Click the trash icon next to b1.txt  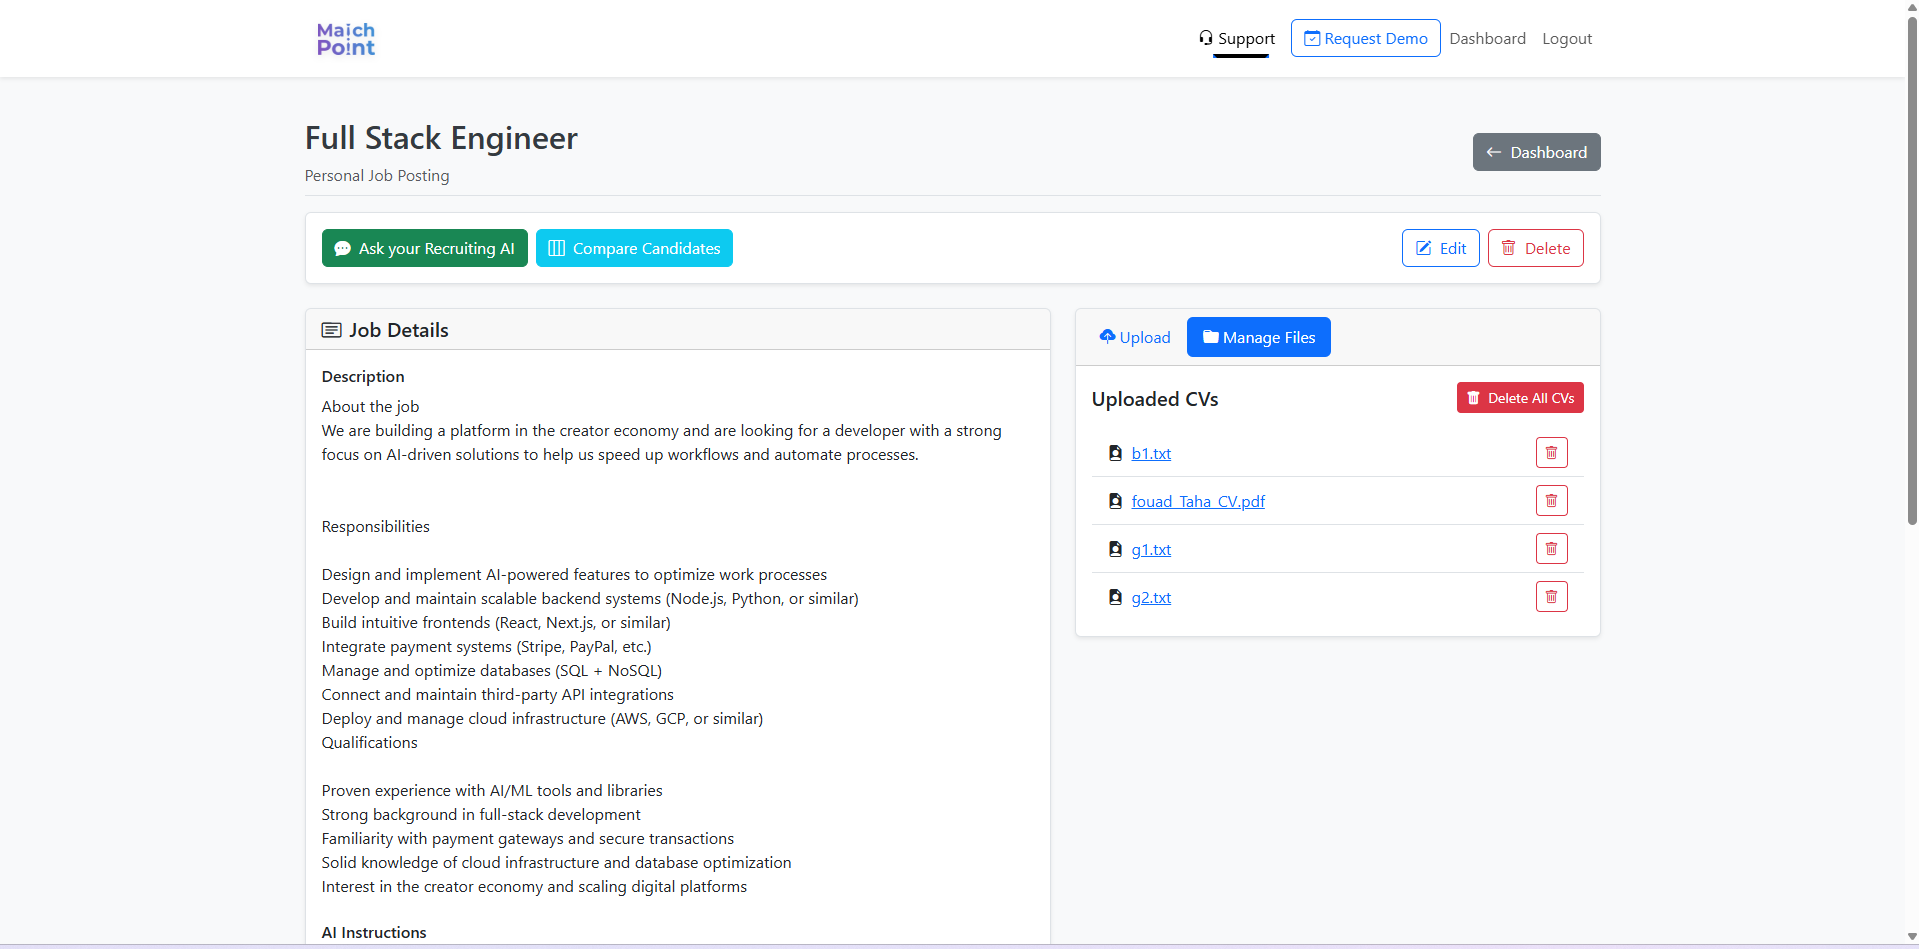1551,452
